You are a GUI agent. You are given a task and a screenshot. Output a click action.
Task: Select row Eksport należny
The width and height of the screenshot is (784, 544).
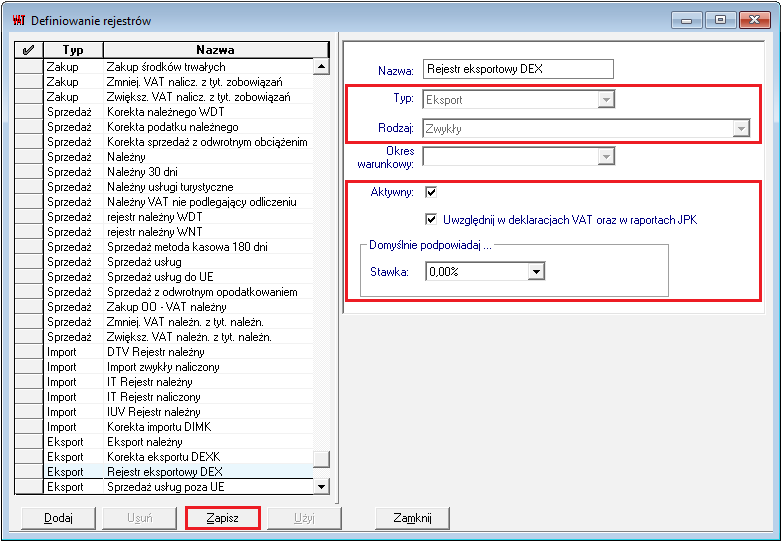coord(164,442)
